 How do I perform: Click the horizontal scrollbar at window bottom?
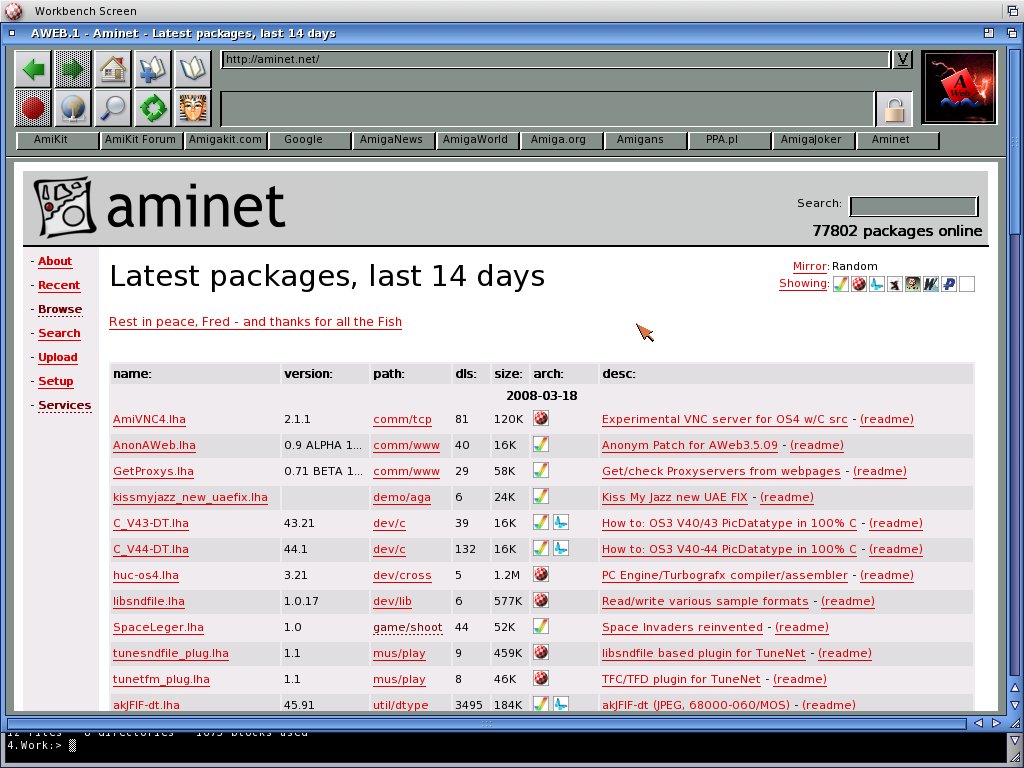tap(487, 723)
